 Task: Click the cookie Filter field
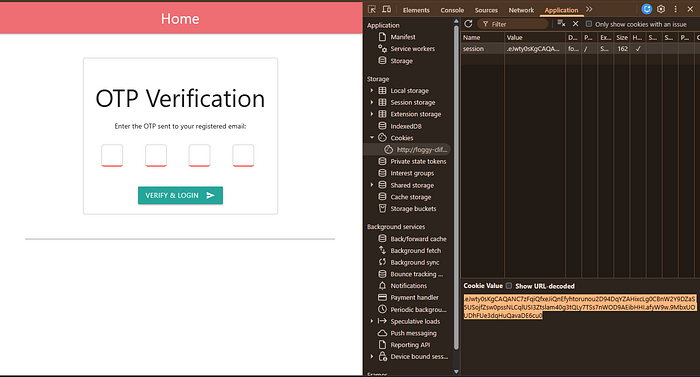(x=512, y=24)
